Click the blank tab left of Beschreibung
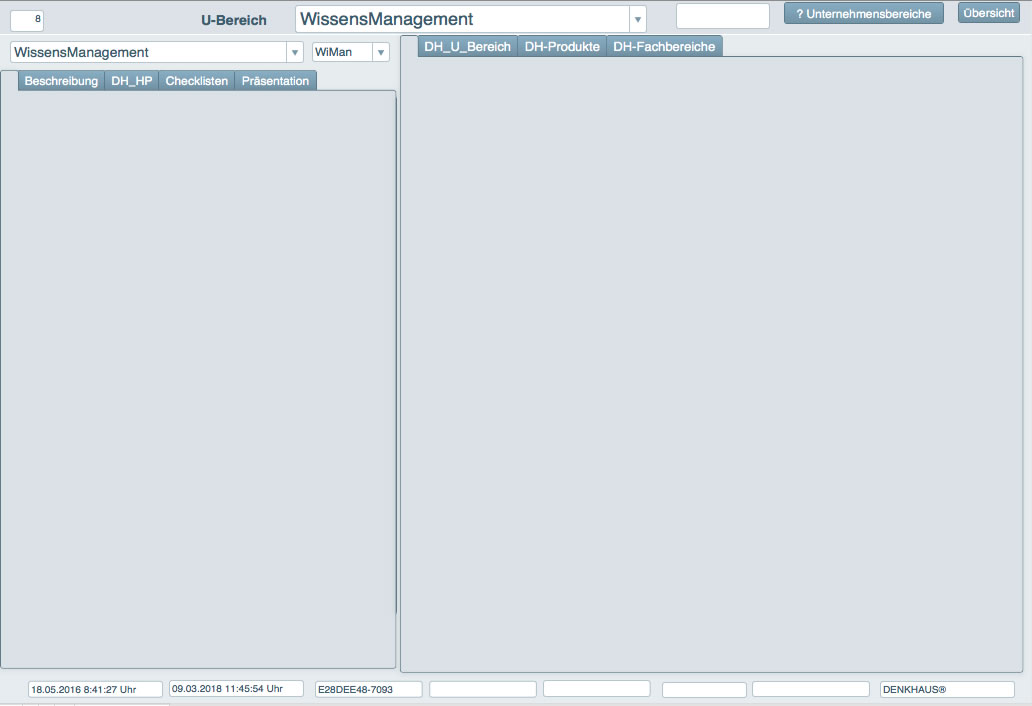 (x=9, y=81)
